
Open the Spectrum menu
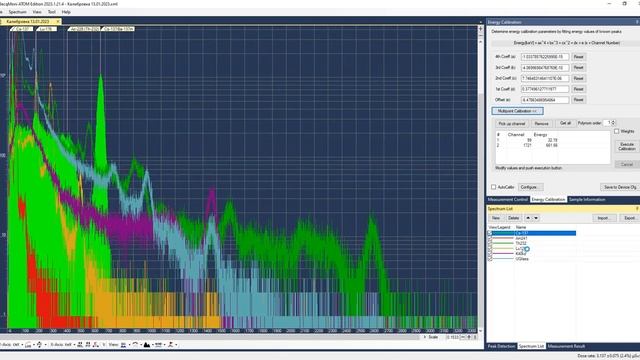(17, 12)
